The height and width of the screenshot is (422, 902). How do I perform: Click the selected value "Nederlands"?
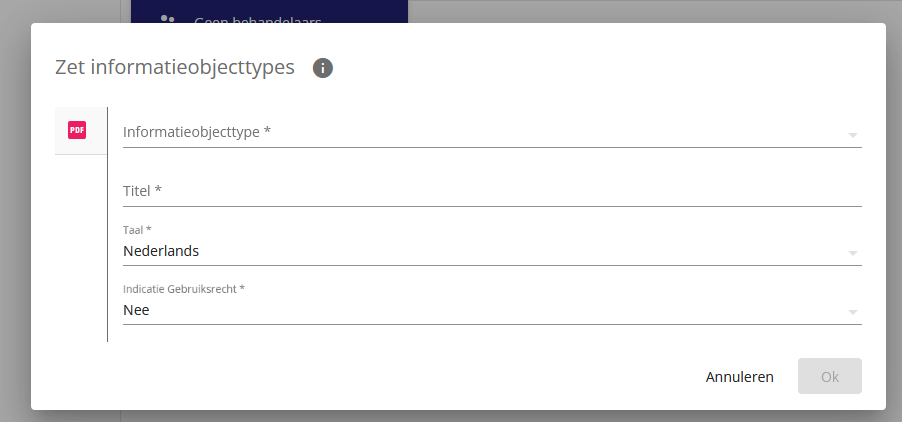point(161,251)
